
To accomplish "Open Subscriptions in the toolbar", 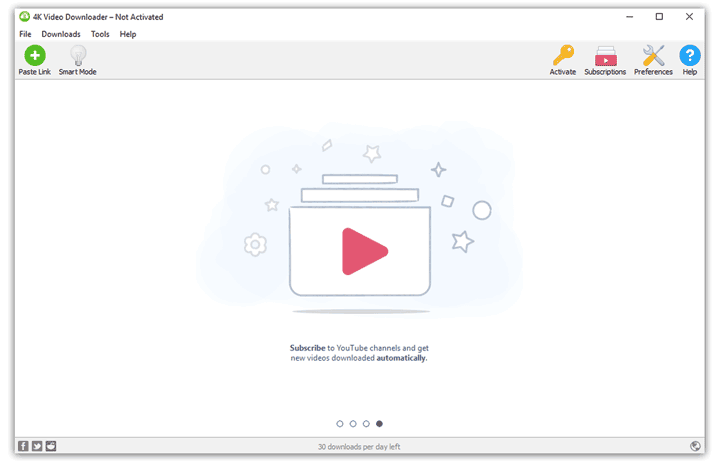I will tap(605, 60).
